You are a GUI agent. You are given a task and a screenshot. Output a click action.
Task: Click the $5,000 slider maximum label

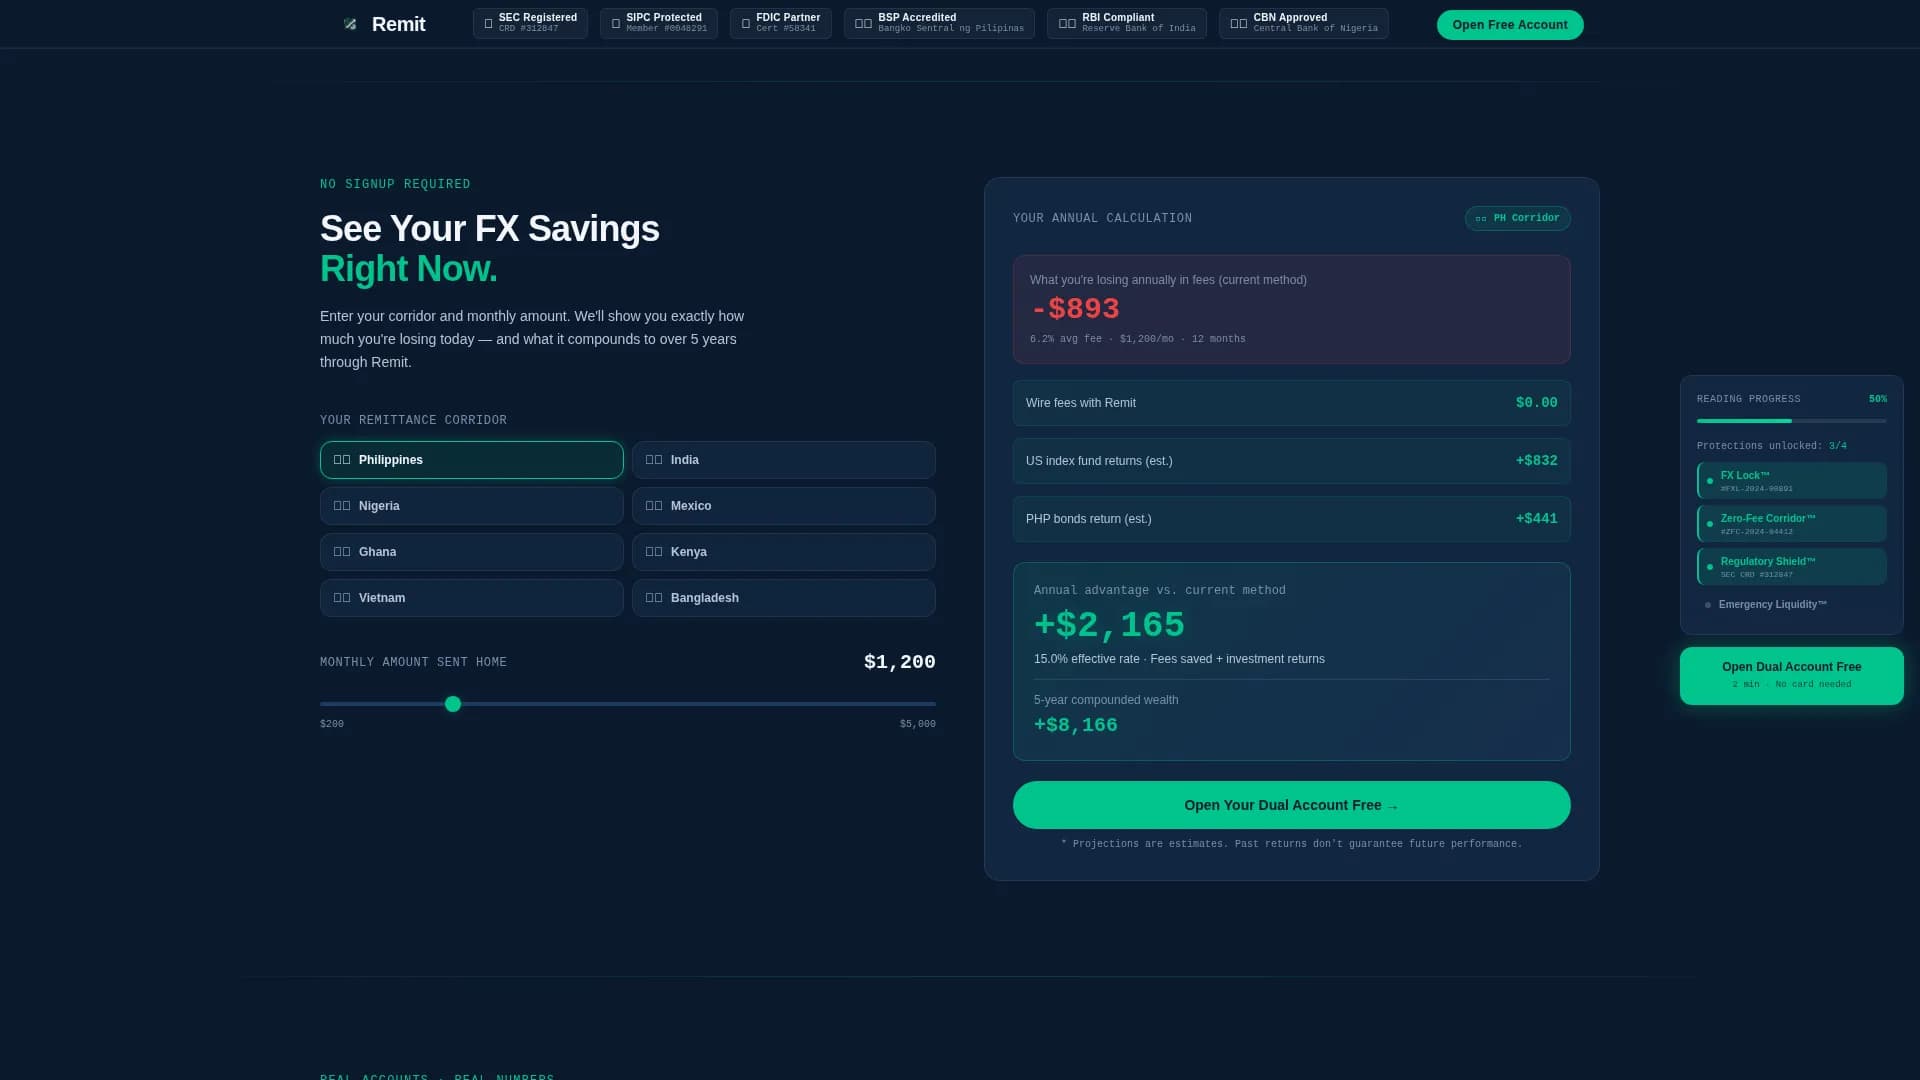(x=917, y=724)
